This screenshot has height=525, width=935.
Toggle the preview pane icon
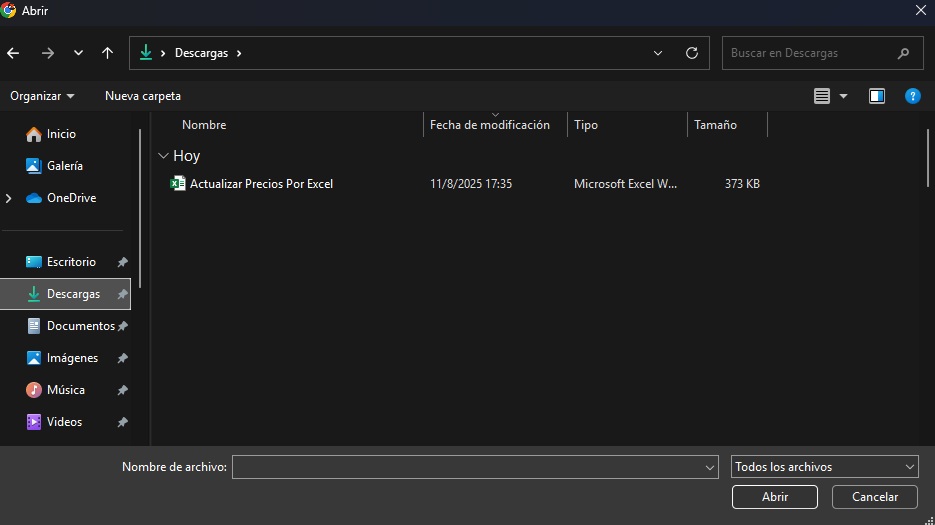tap(877, 96)
